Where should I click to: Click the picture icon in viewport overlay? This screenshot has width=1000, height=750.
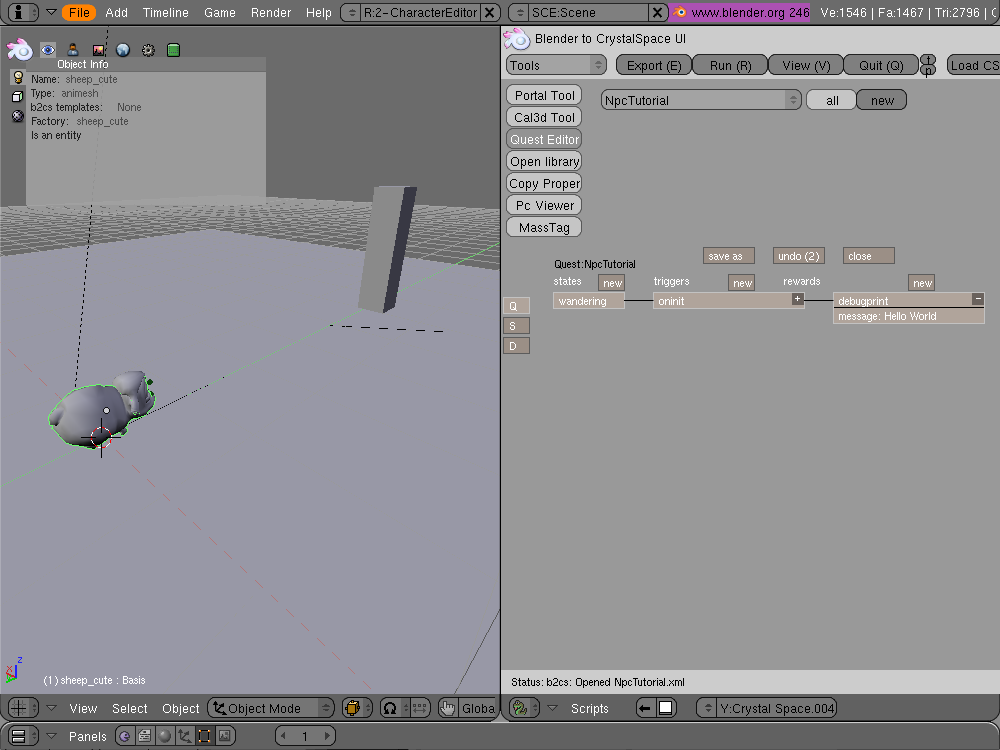click(x=98, y=50)
